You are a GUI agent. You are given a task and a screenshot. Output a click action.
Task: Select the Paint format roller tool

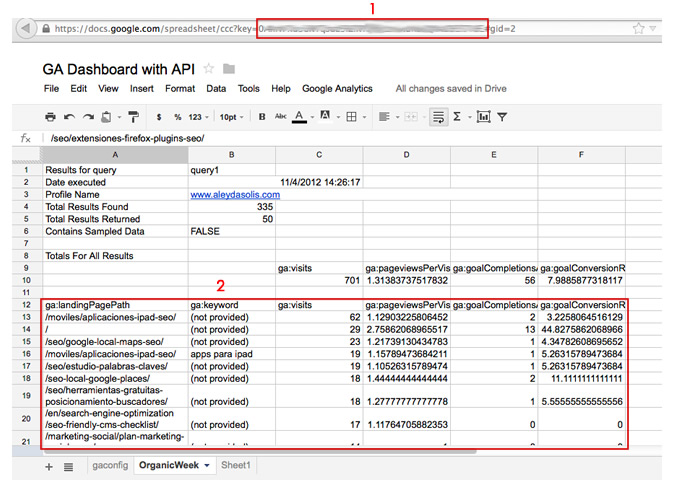tap(134, 117)
